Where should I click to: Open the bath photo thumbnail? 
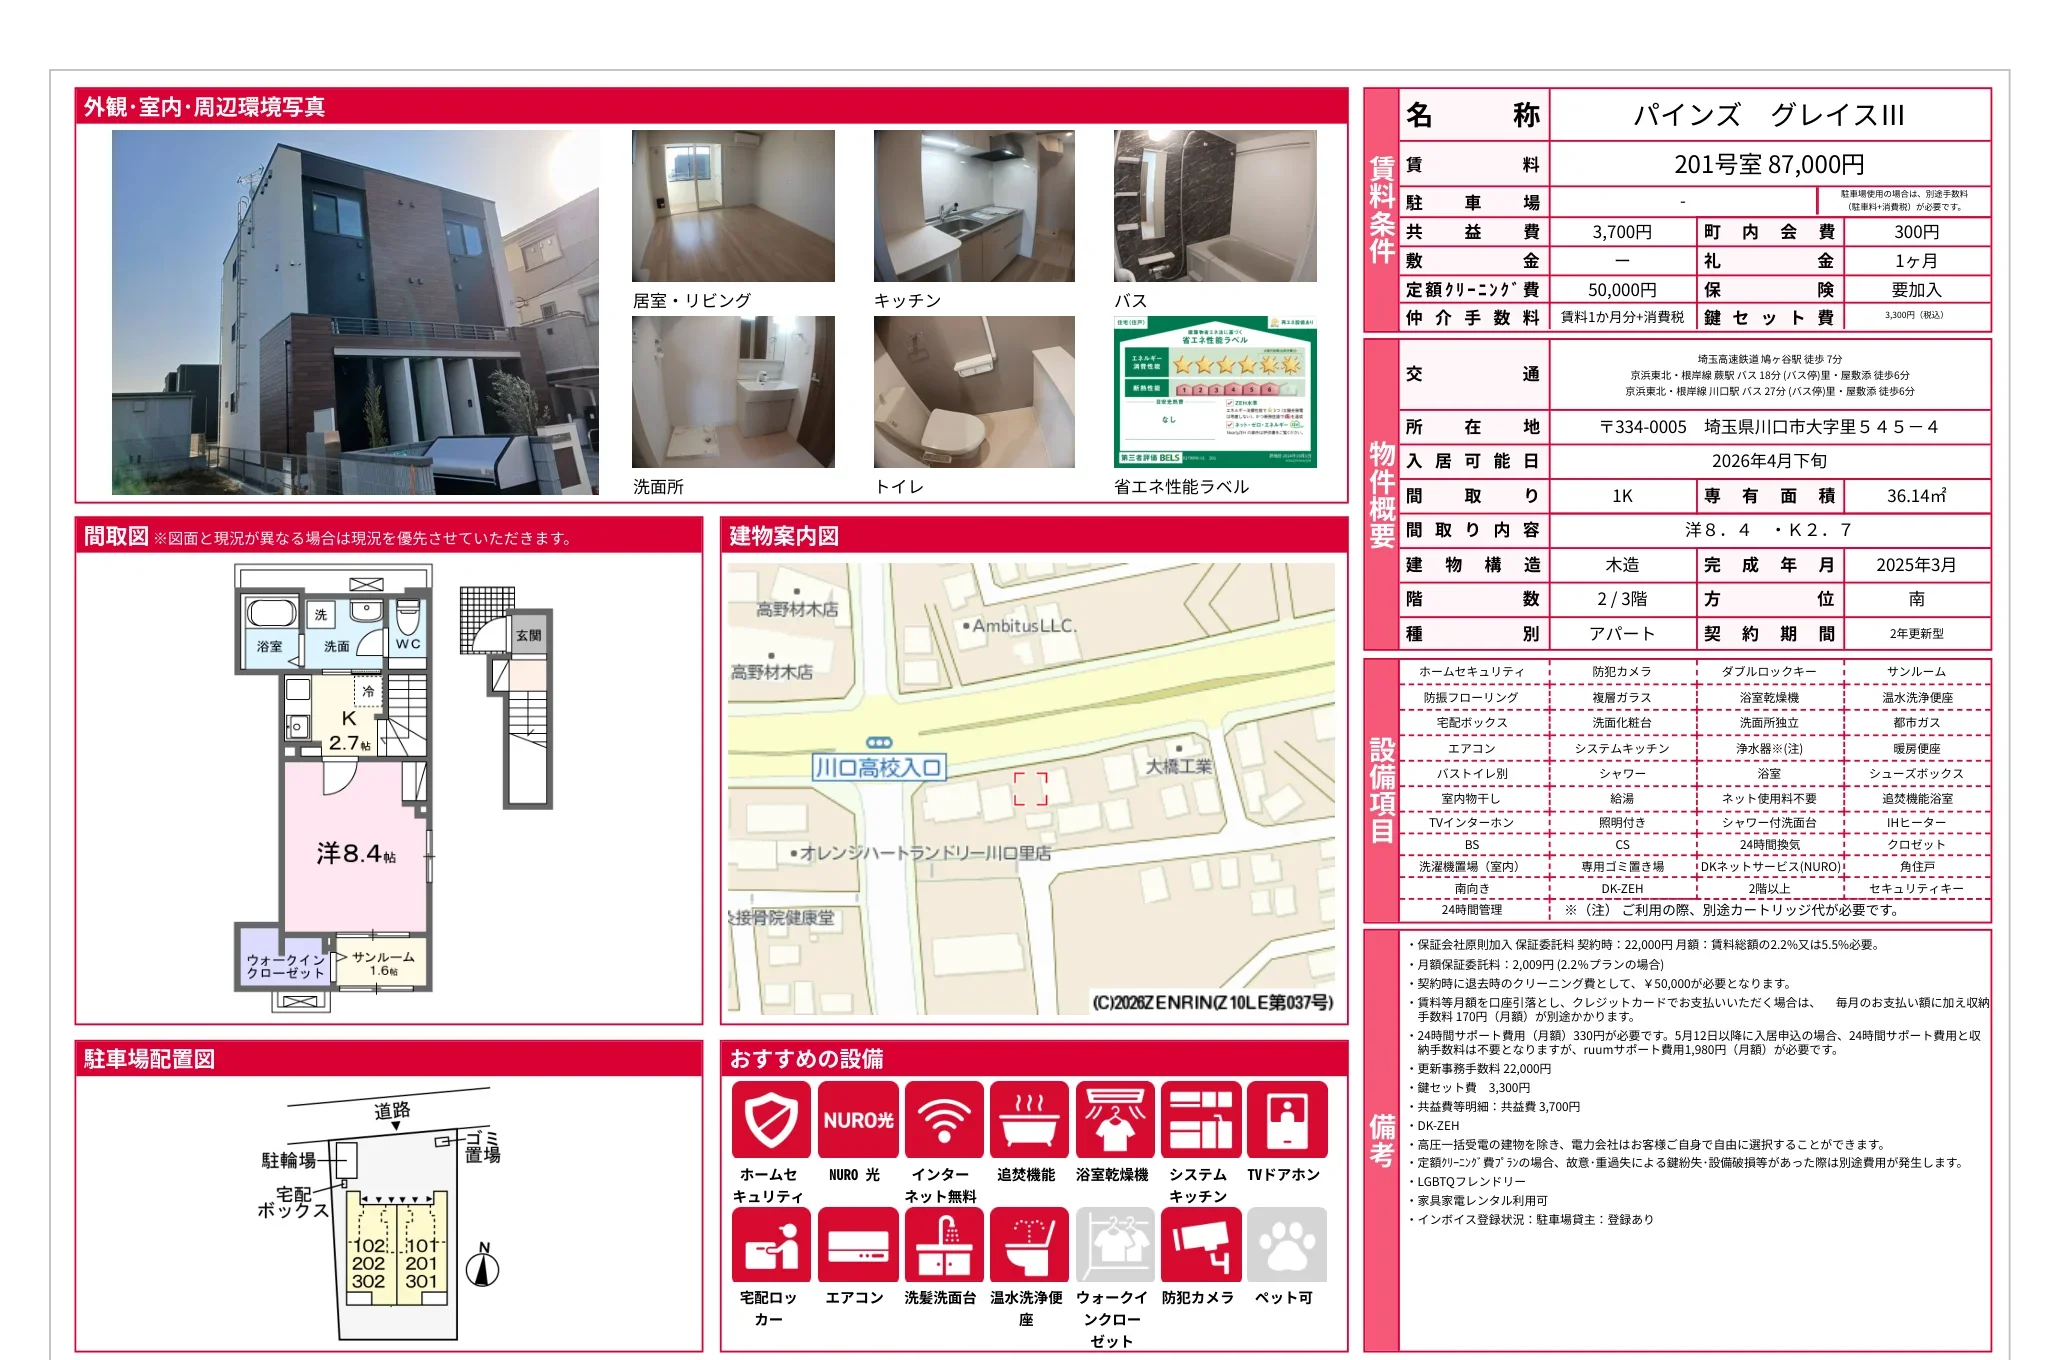coord(1215,206)
